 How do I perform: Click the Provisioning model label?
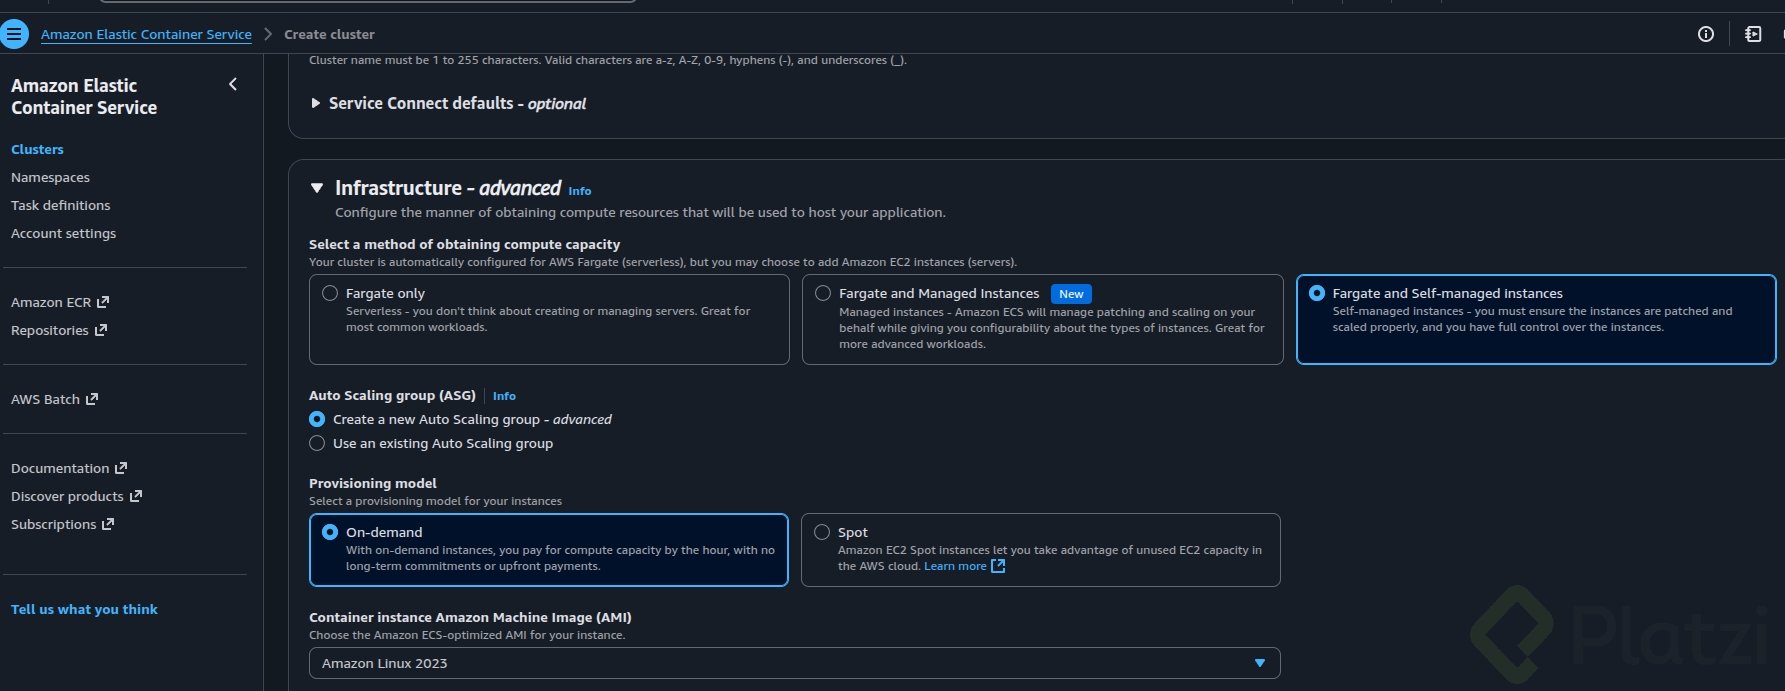pyautogui.click(x=373, y=483)
